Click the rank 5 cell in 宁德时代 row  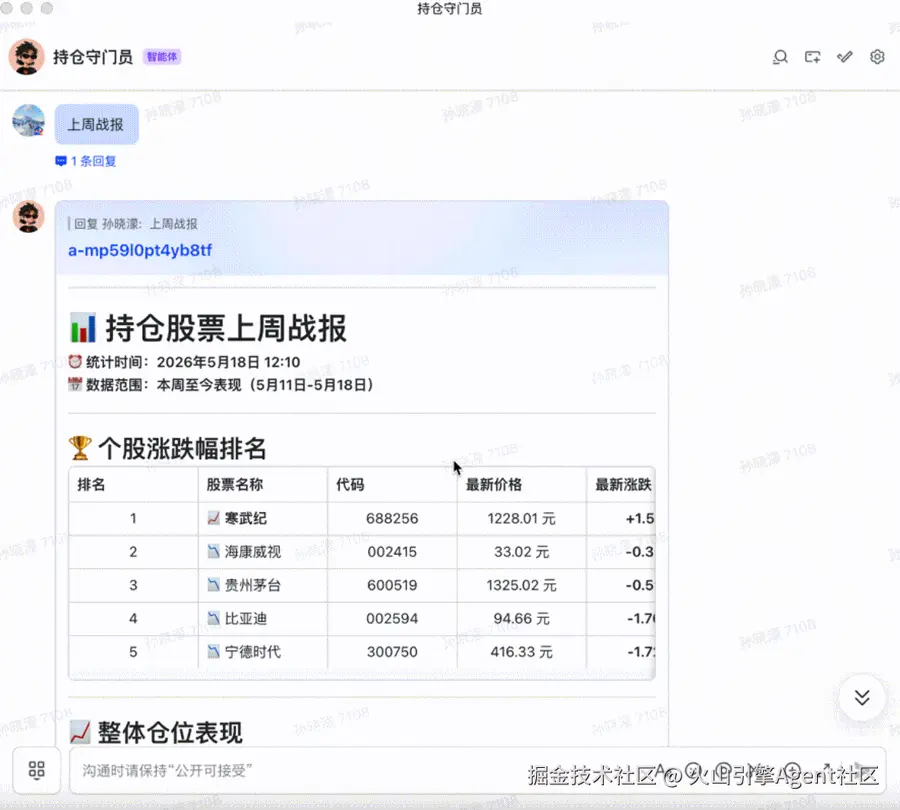point(133,652)
